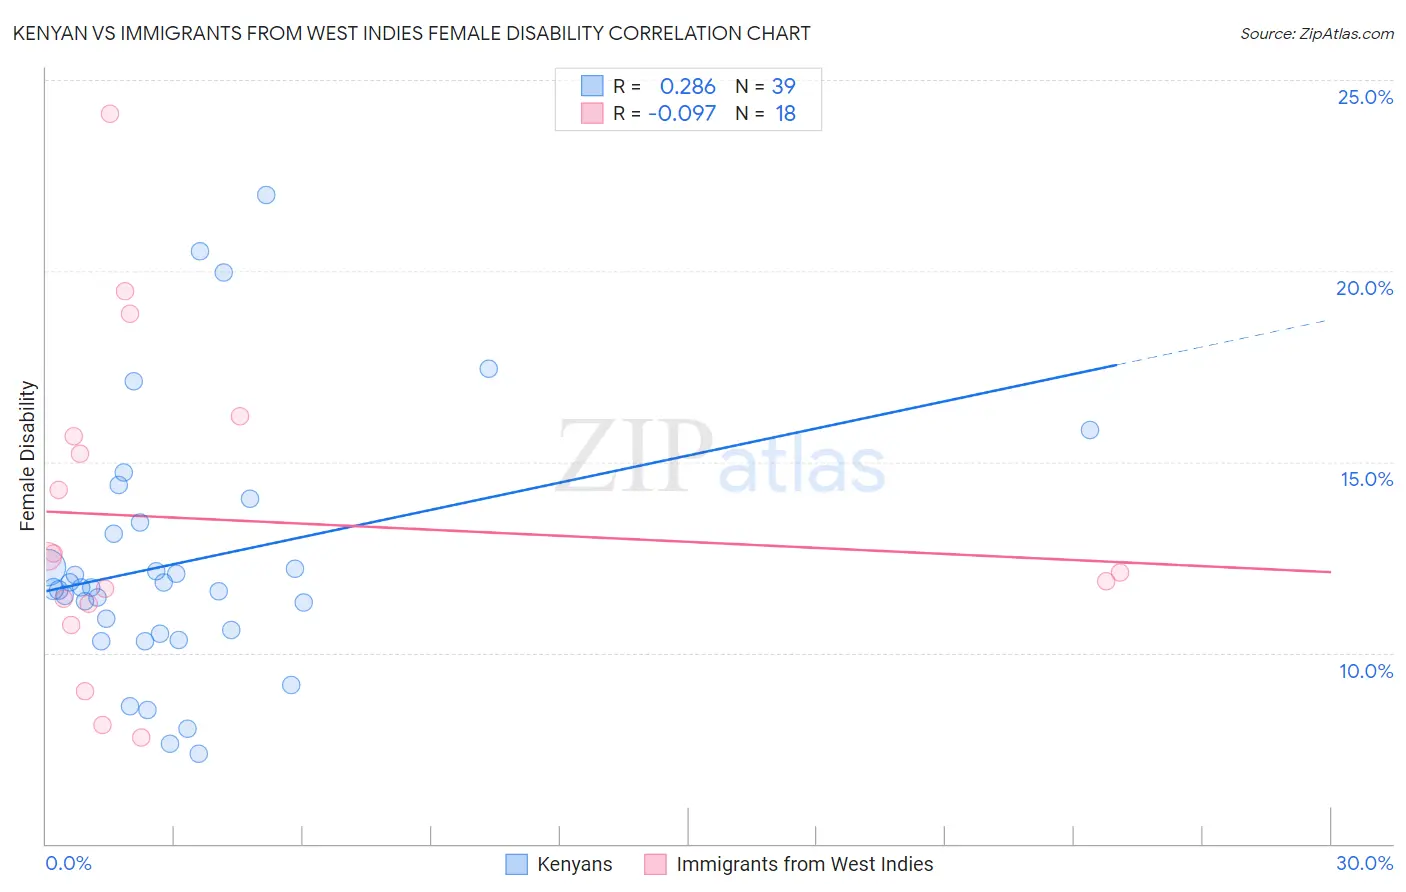This screenshot has width=1406, height=892.
Task: Click the 30.0% x-axis label
Action: (1364, 863)
